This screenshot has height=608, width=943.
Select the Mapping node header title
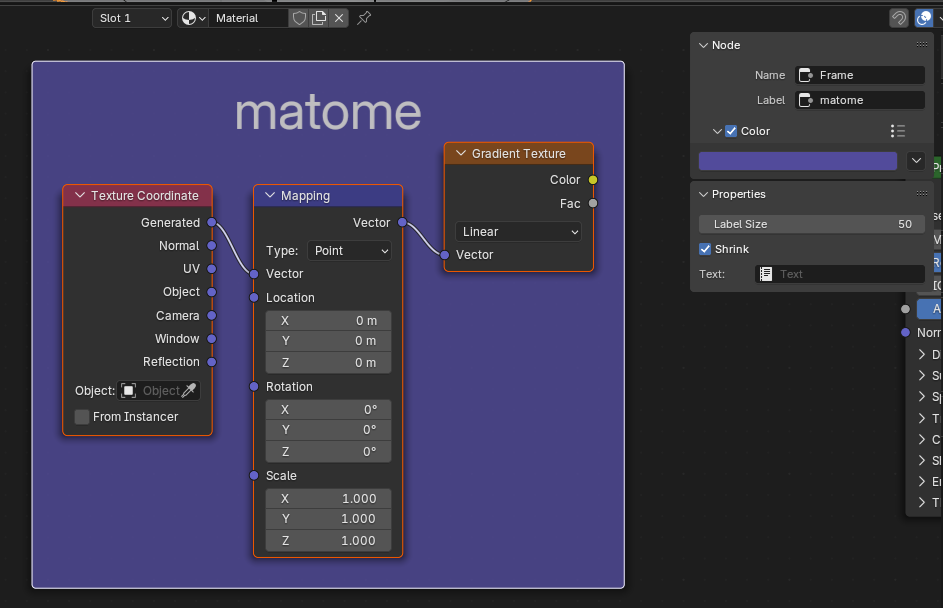tap(306, 196)
